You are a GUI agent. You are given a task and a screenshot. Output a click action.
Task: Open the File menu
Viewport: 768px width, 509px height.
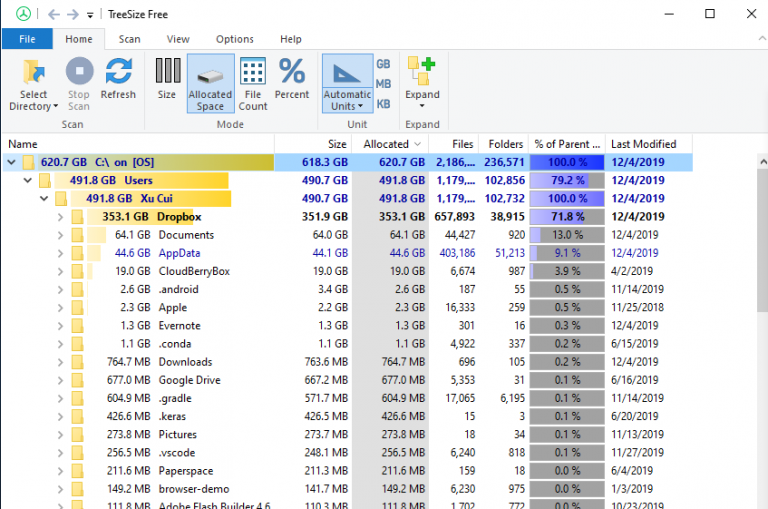pyautogui.click(x=27, y=39)
